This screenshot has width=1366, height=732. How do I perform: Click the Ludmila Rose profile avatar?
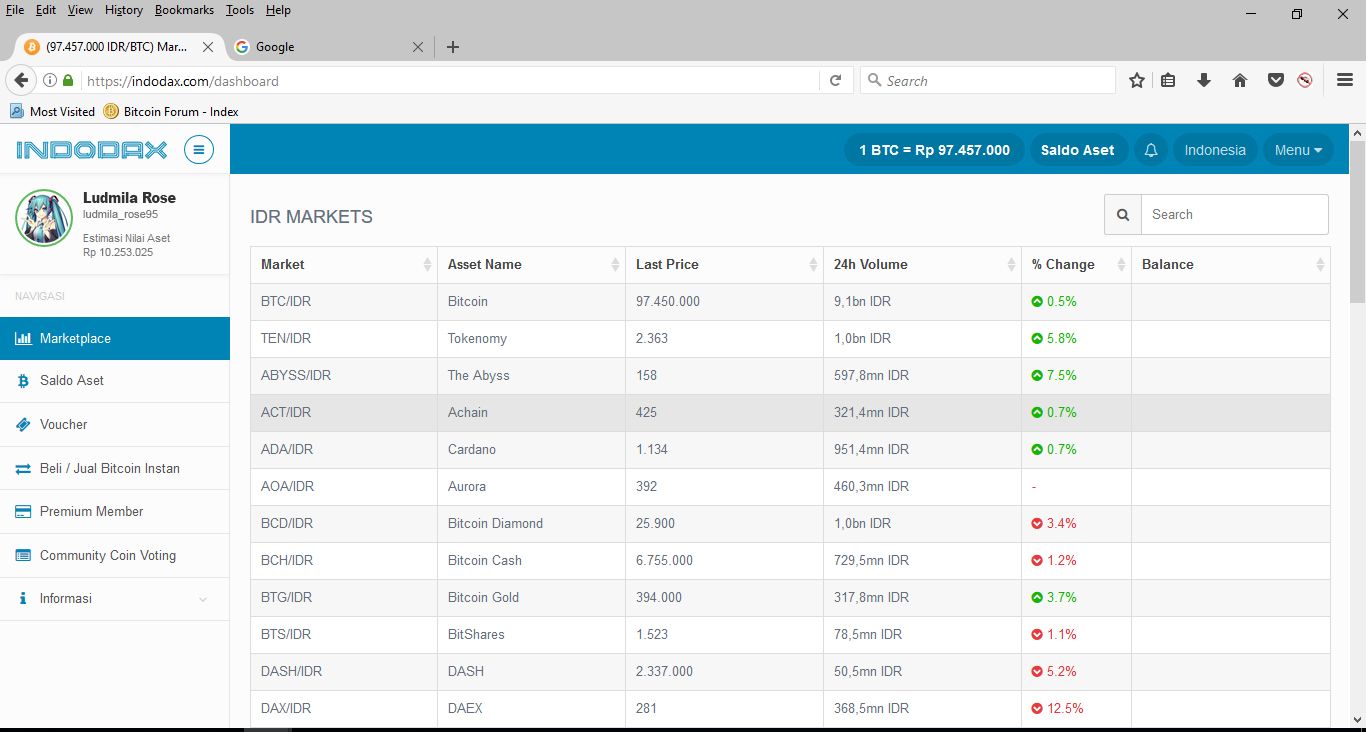point(44,218)
